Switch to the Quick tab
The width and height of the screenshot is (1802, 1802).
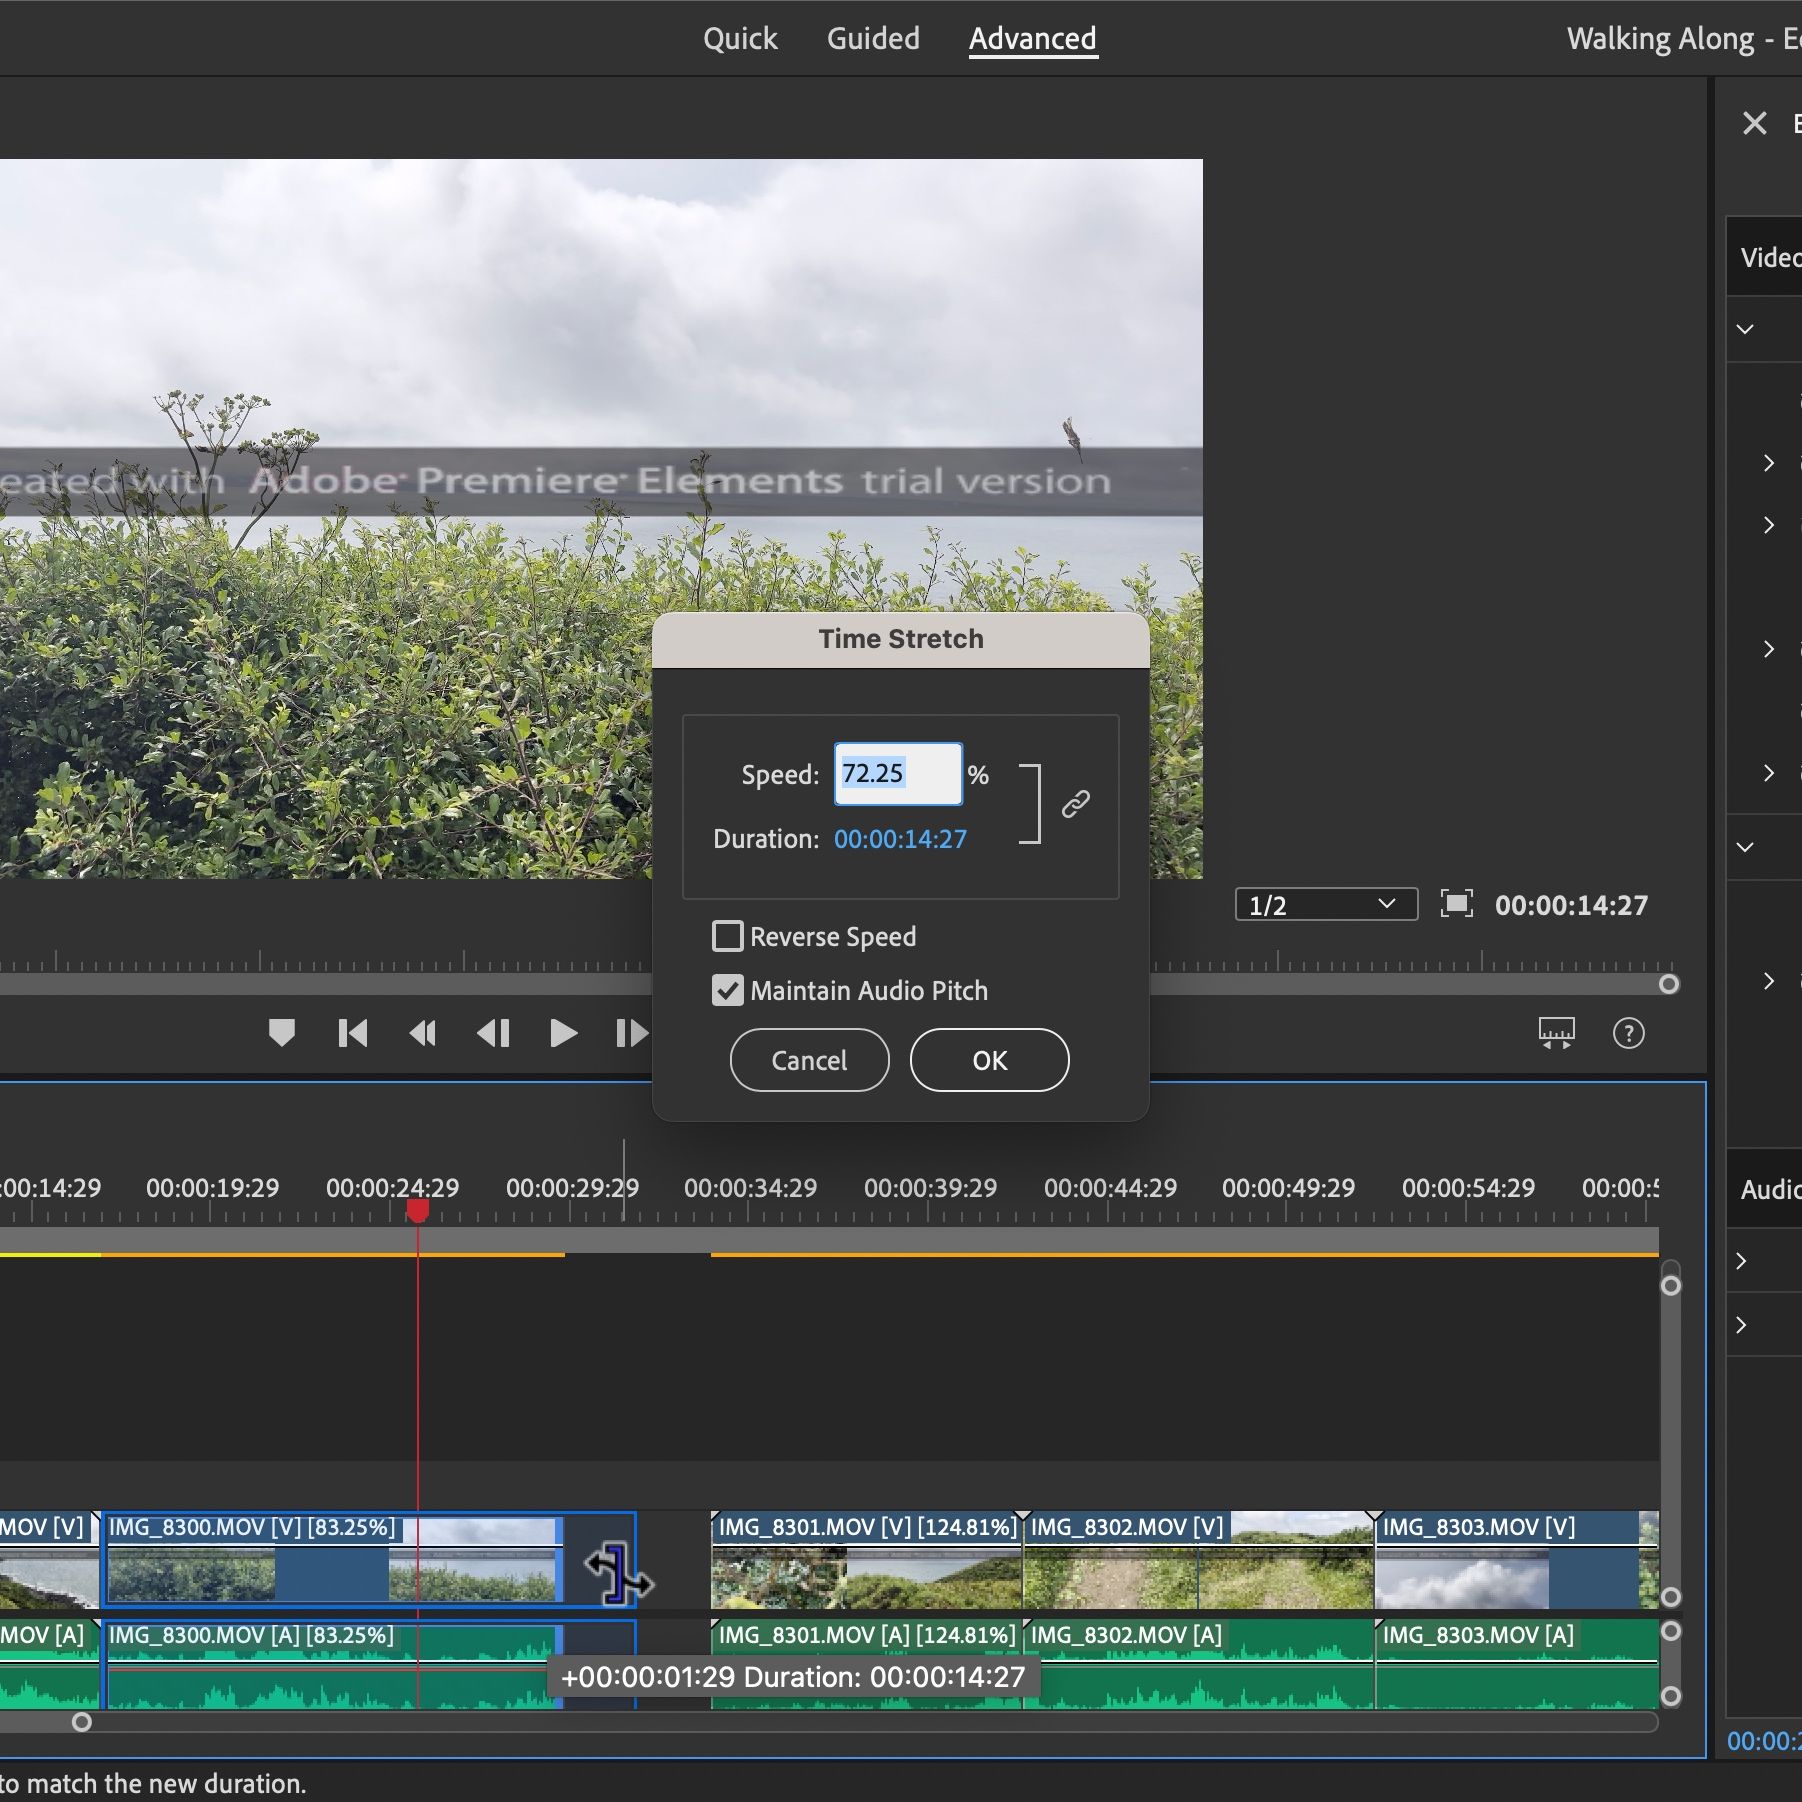click(x=739, y=38)
